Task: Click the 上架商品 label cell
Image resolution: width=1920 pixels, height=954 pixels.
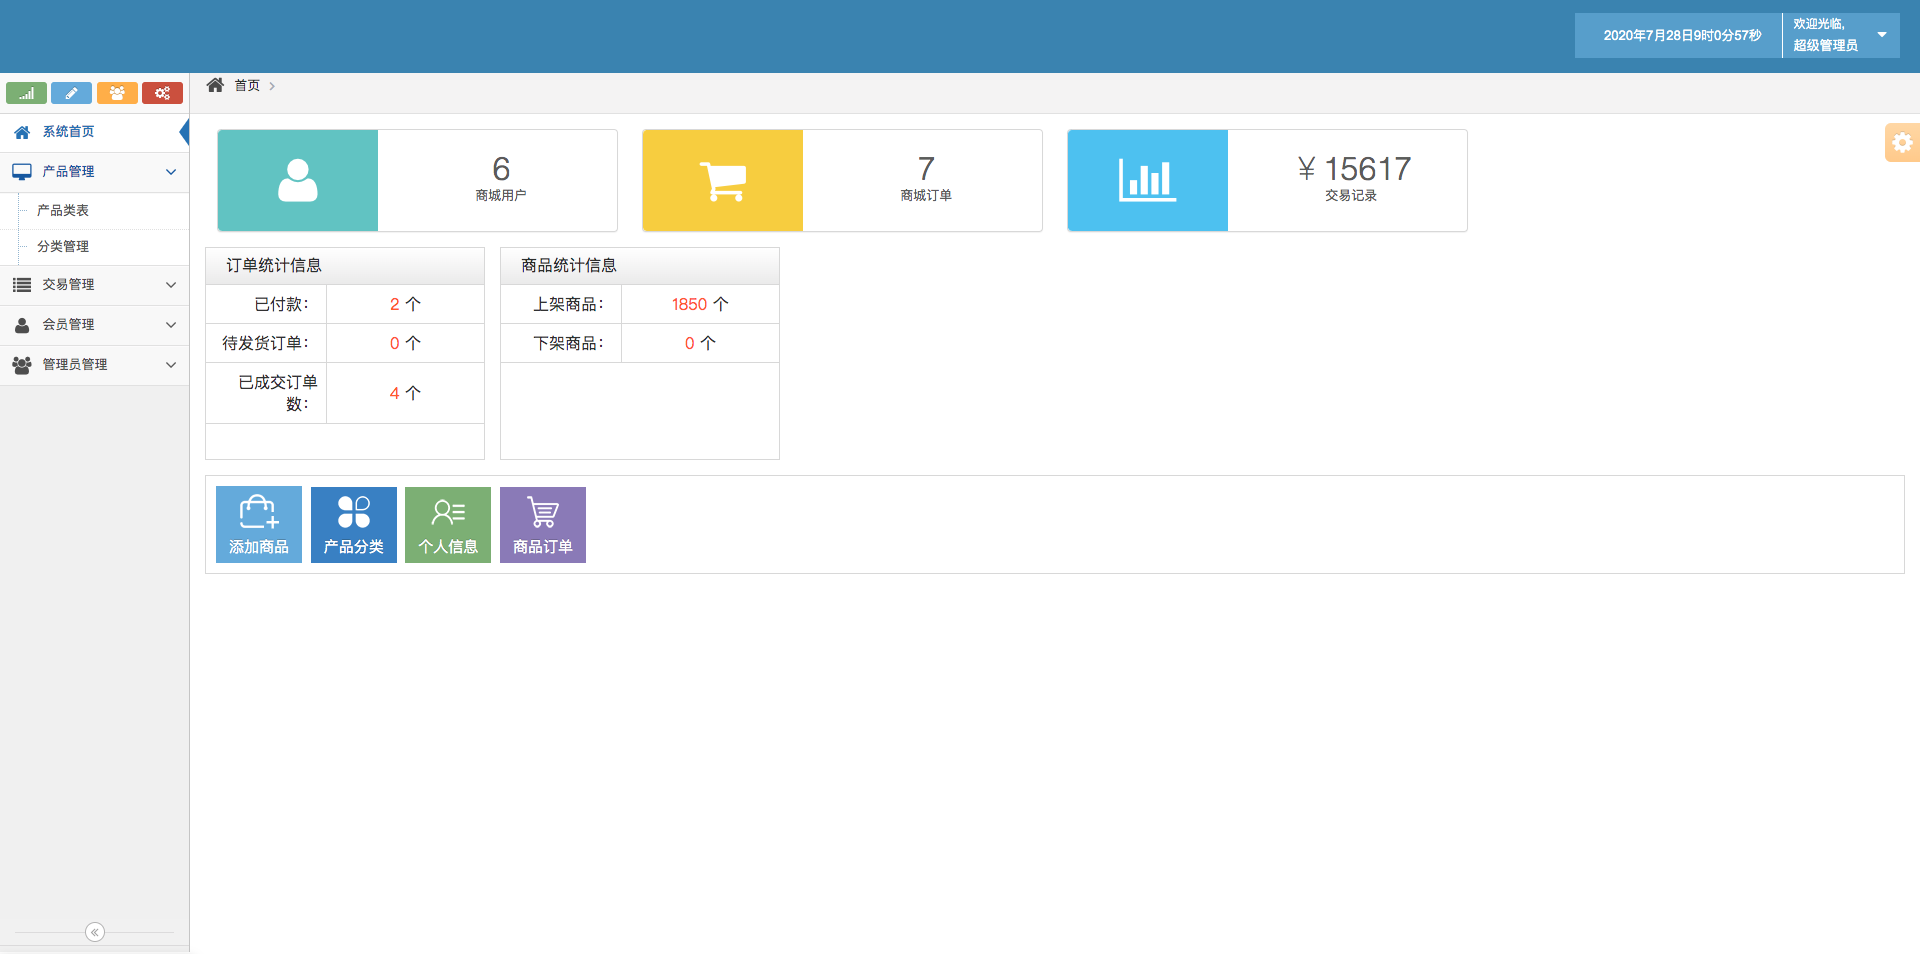Action: pyautogui.click(x=561, y=304)
